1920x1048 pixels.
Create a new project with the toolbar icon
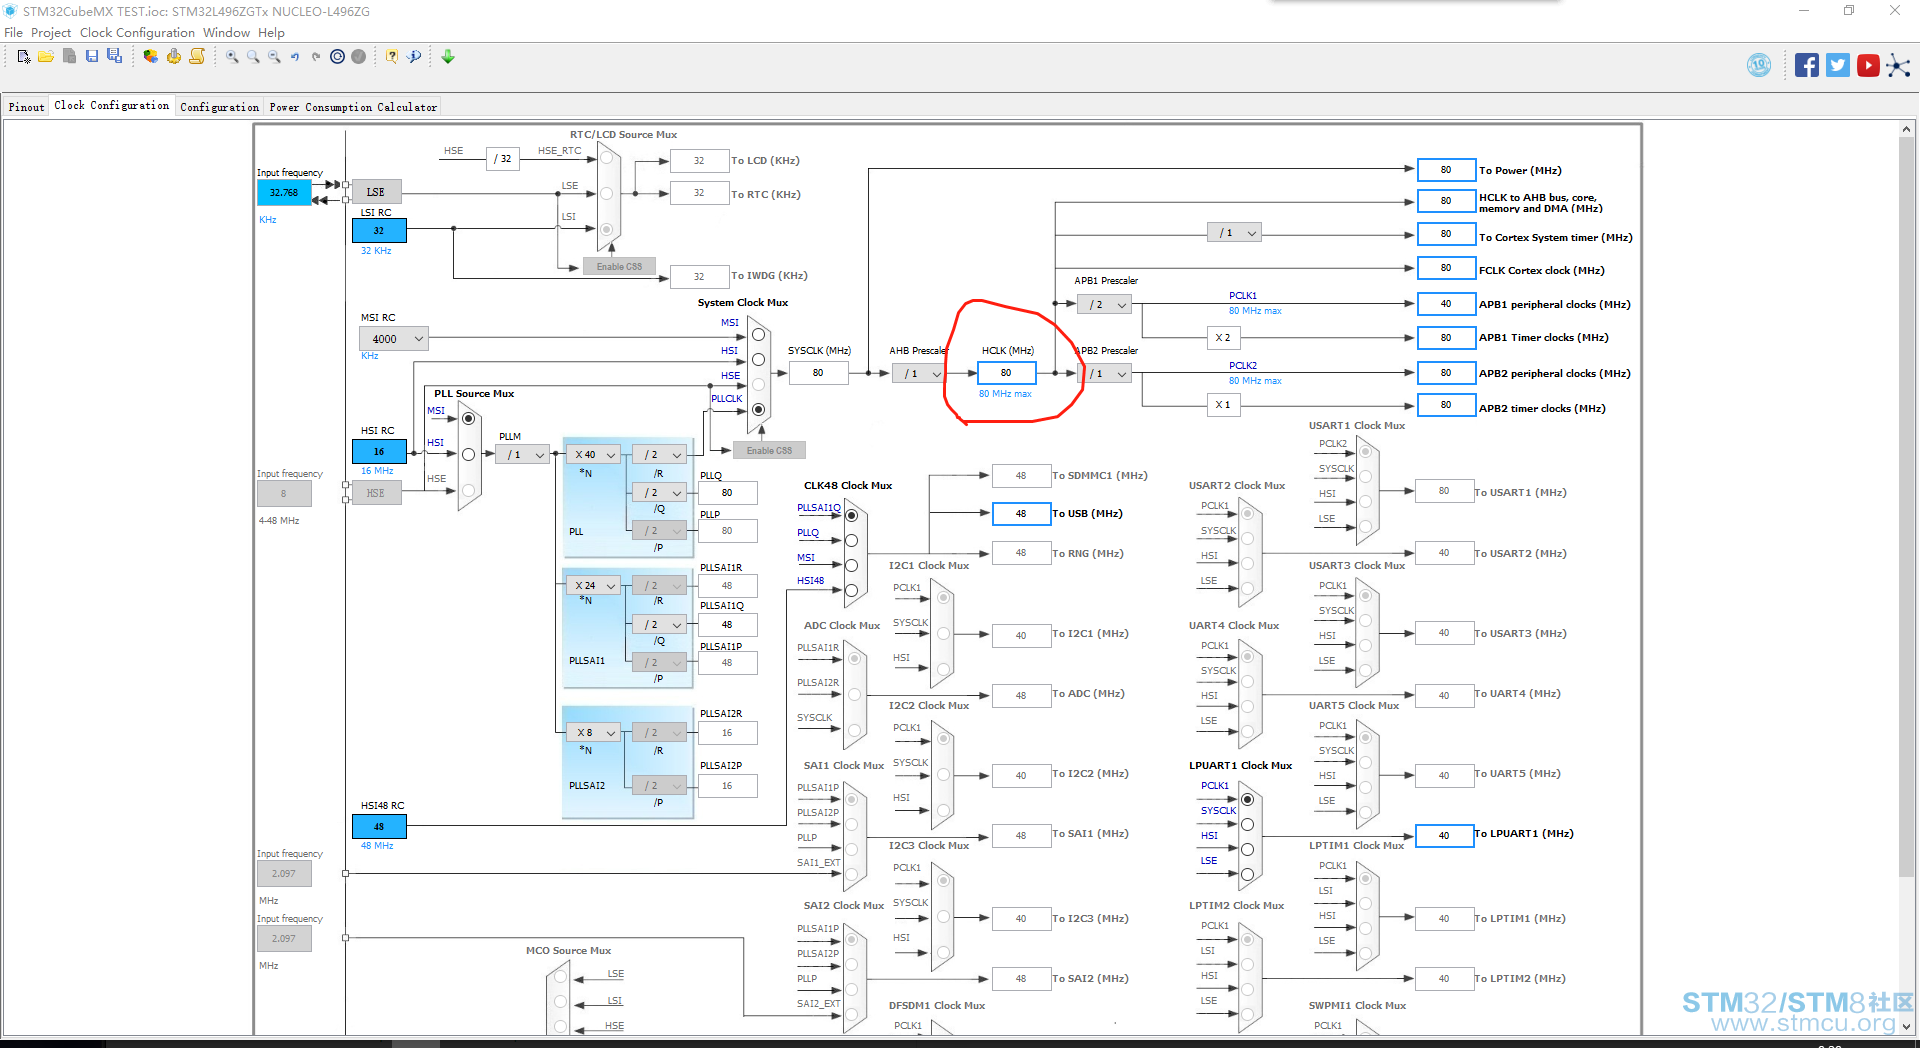point(24,57)
